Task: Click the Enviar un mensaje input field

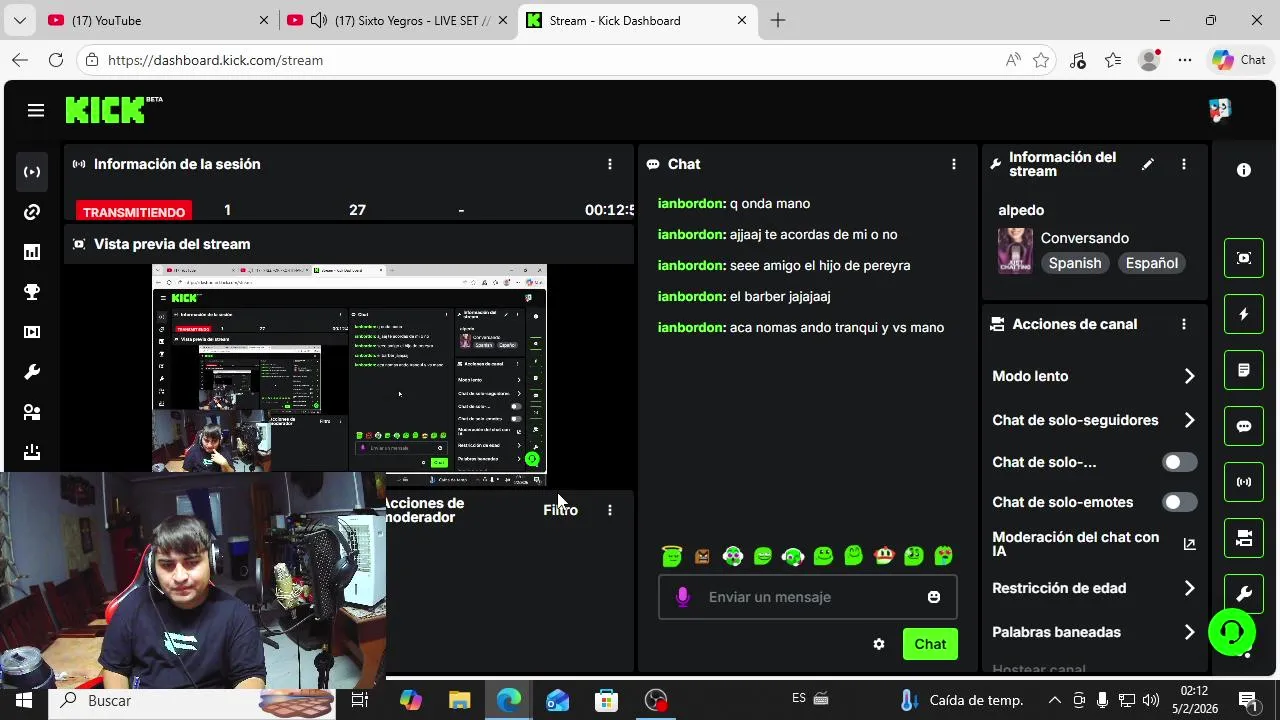Action: [807, 597]
